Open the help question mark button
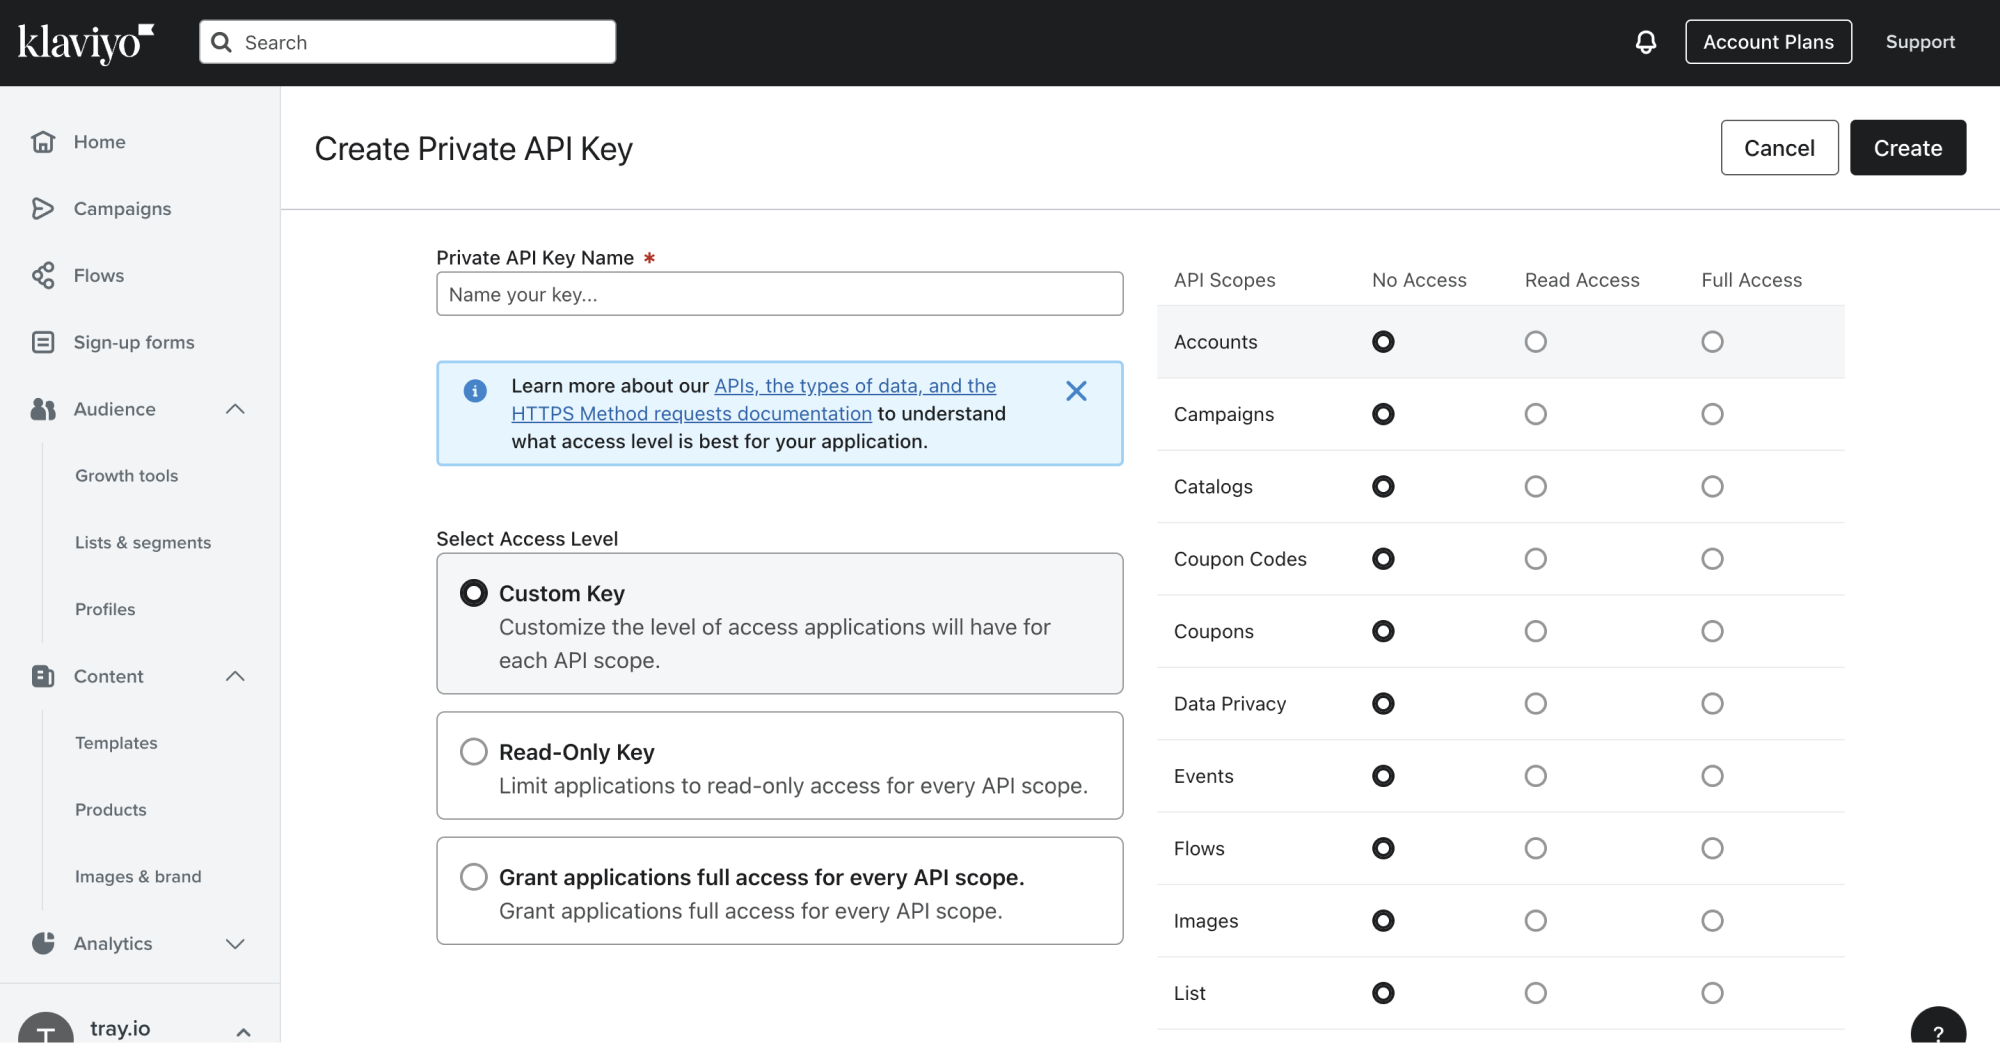 point(1937,1030)
